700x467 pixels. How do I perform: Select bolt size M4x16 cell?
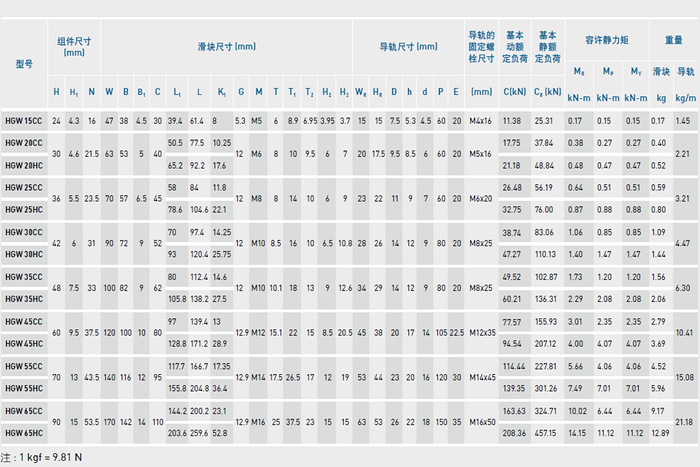click(x=480, y=121)
